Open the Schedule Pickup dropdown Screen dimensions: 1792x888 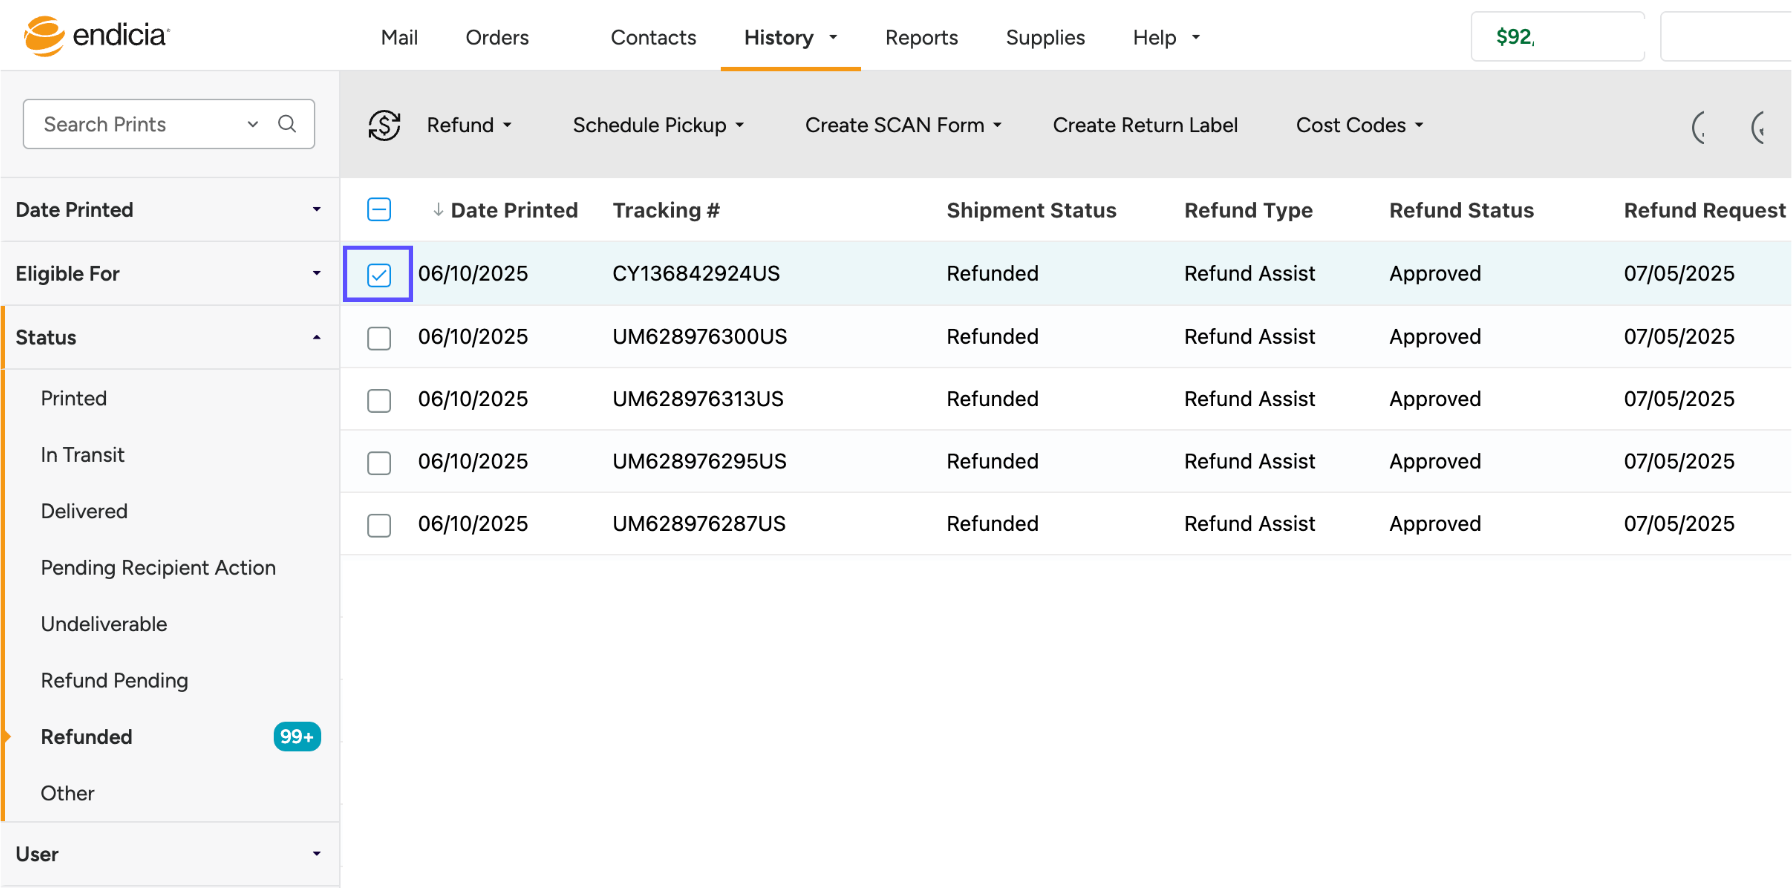click(658, 125)
